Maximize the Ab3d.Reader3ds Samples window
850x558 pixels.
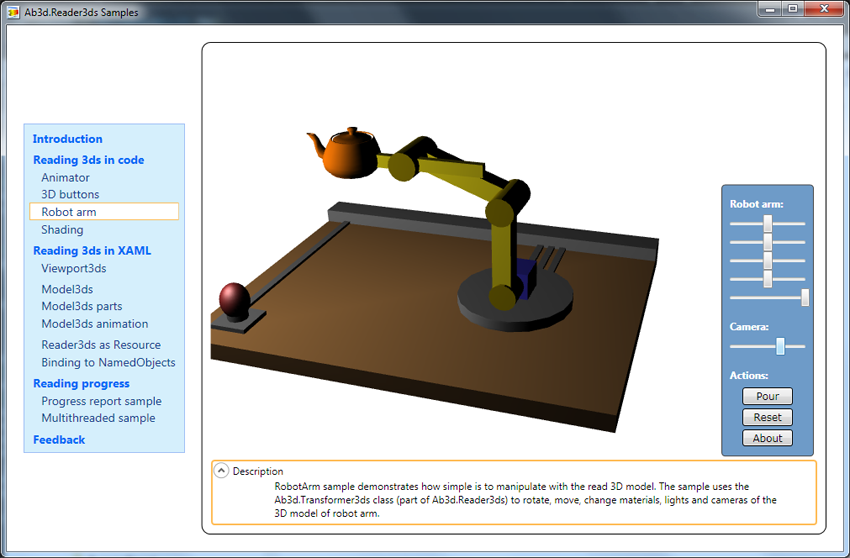point(793,9)
